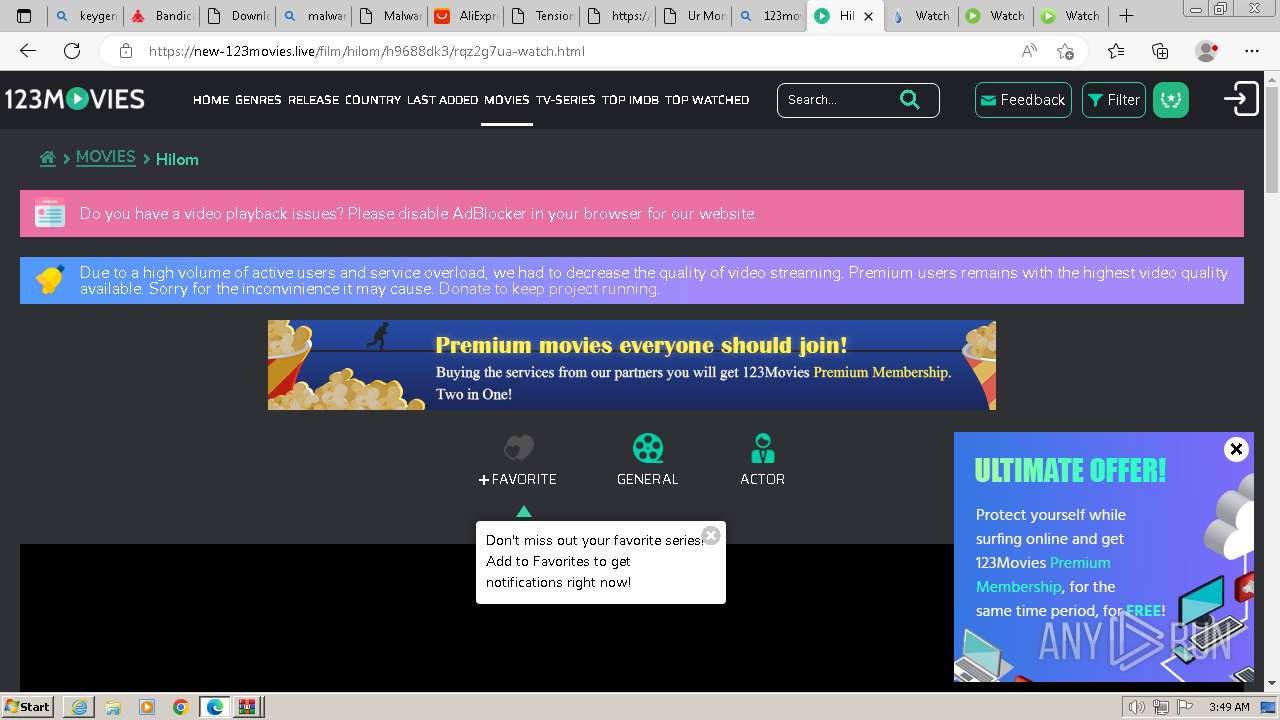Open the GENRES menu
Screen dimensions: 1280x720
(x=258, y=100)
